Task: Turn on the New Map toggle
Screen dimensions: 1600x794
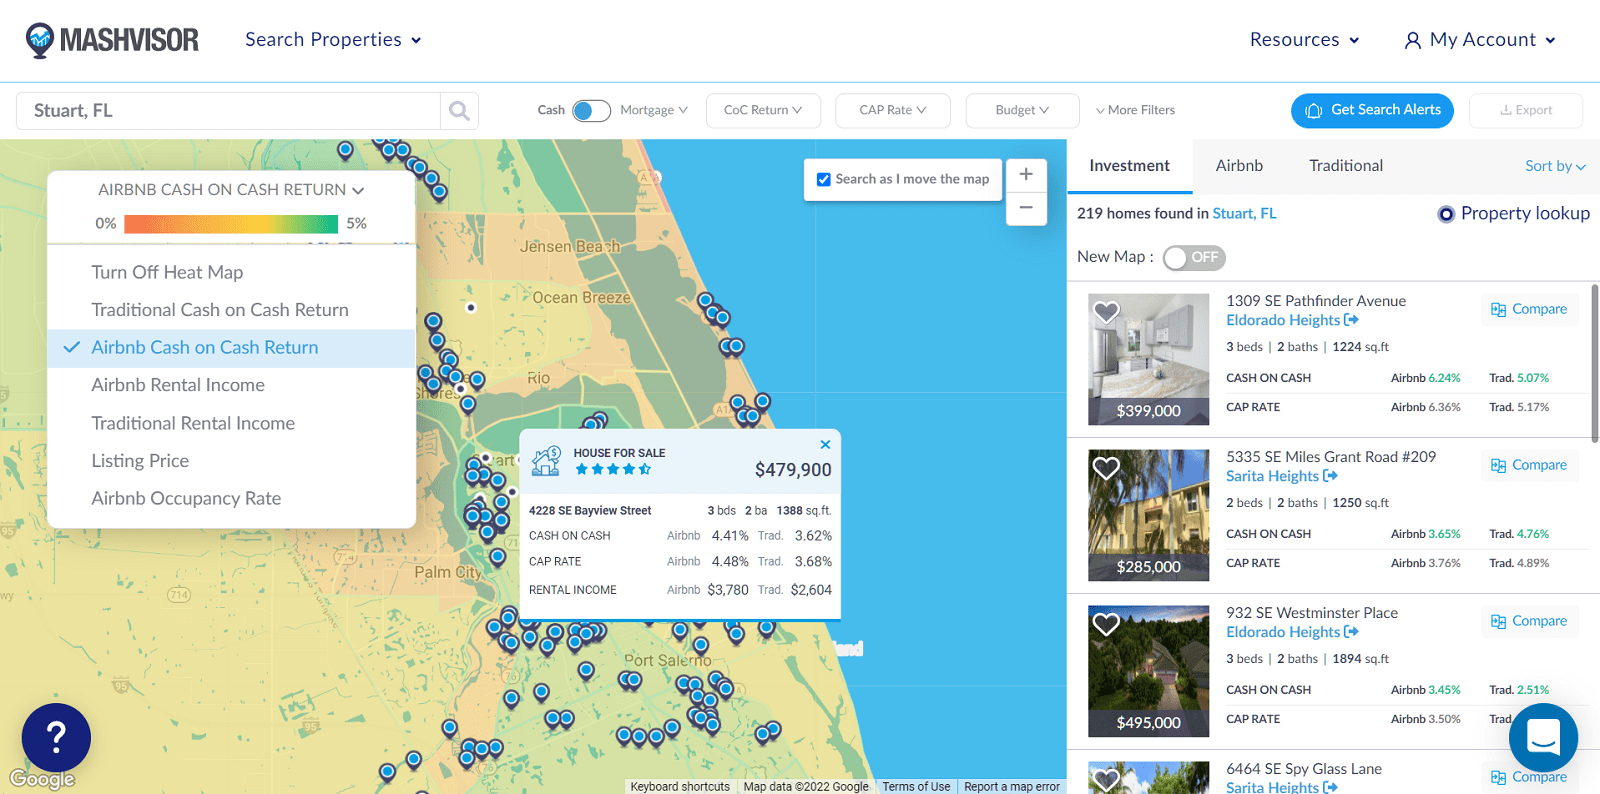Action: pyautogui.click(x=1194, y=258)
